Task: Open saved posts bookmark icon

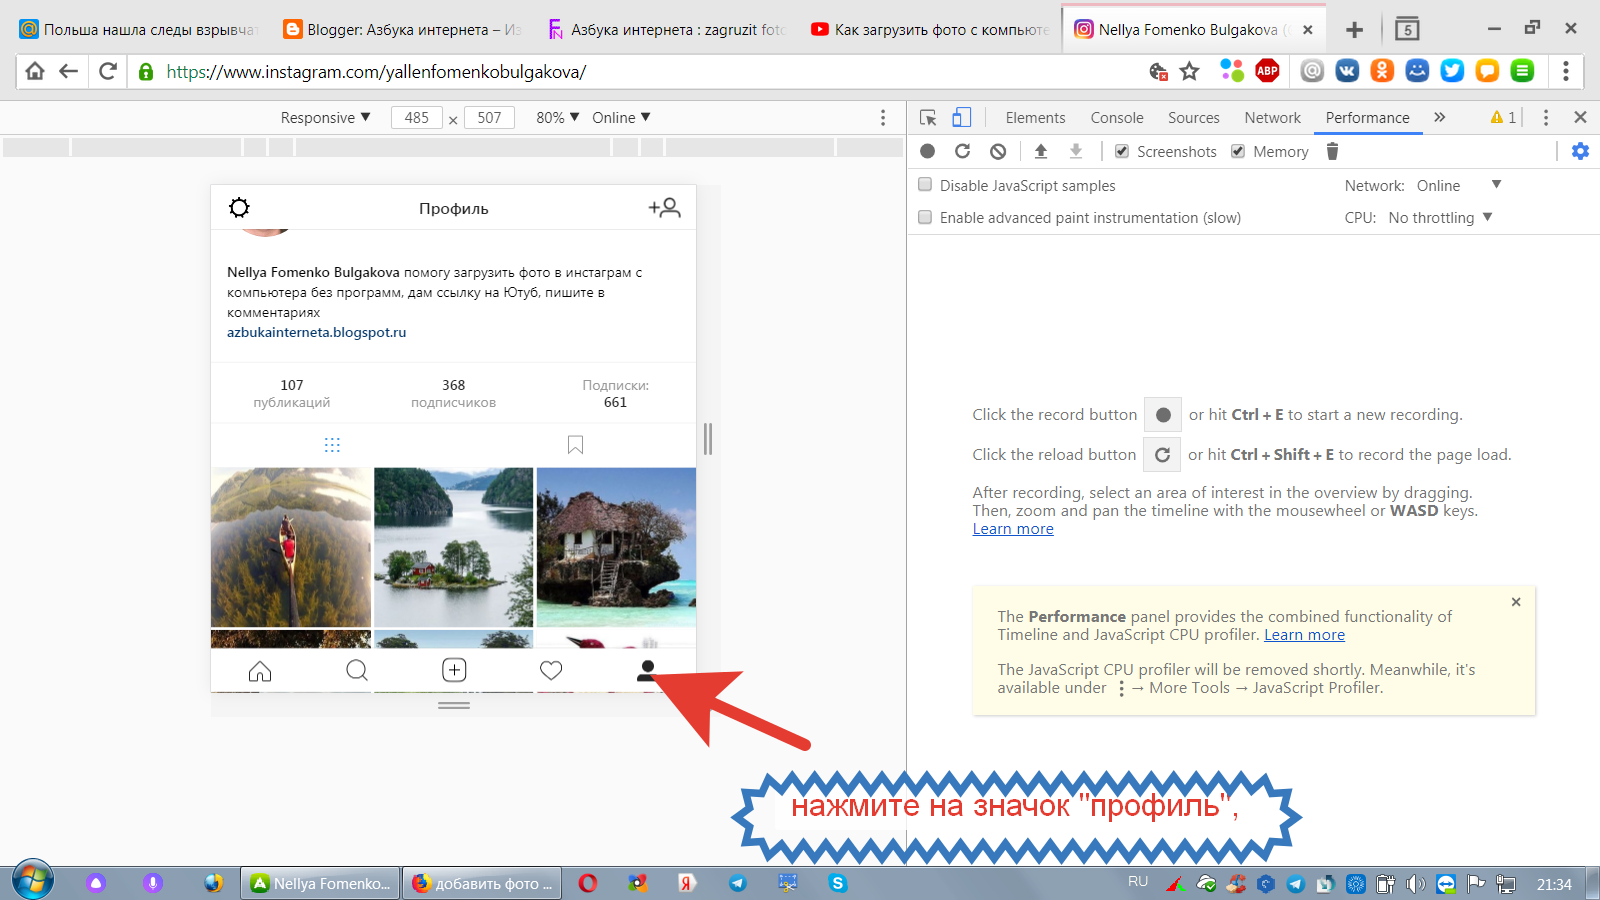Action: [575, 445]
